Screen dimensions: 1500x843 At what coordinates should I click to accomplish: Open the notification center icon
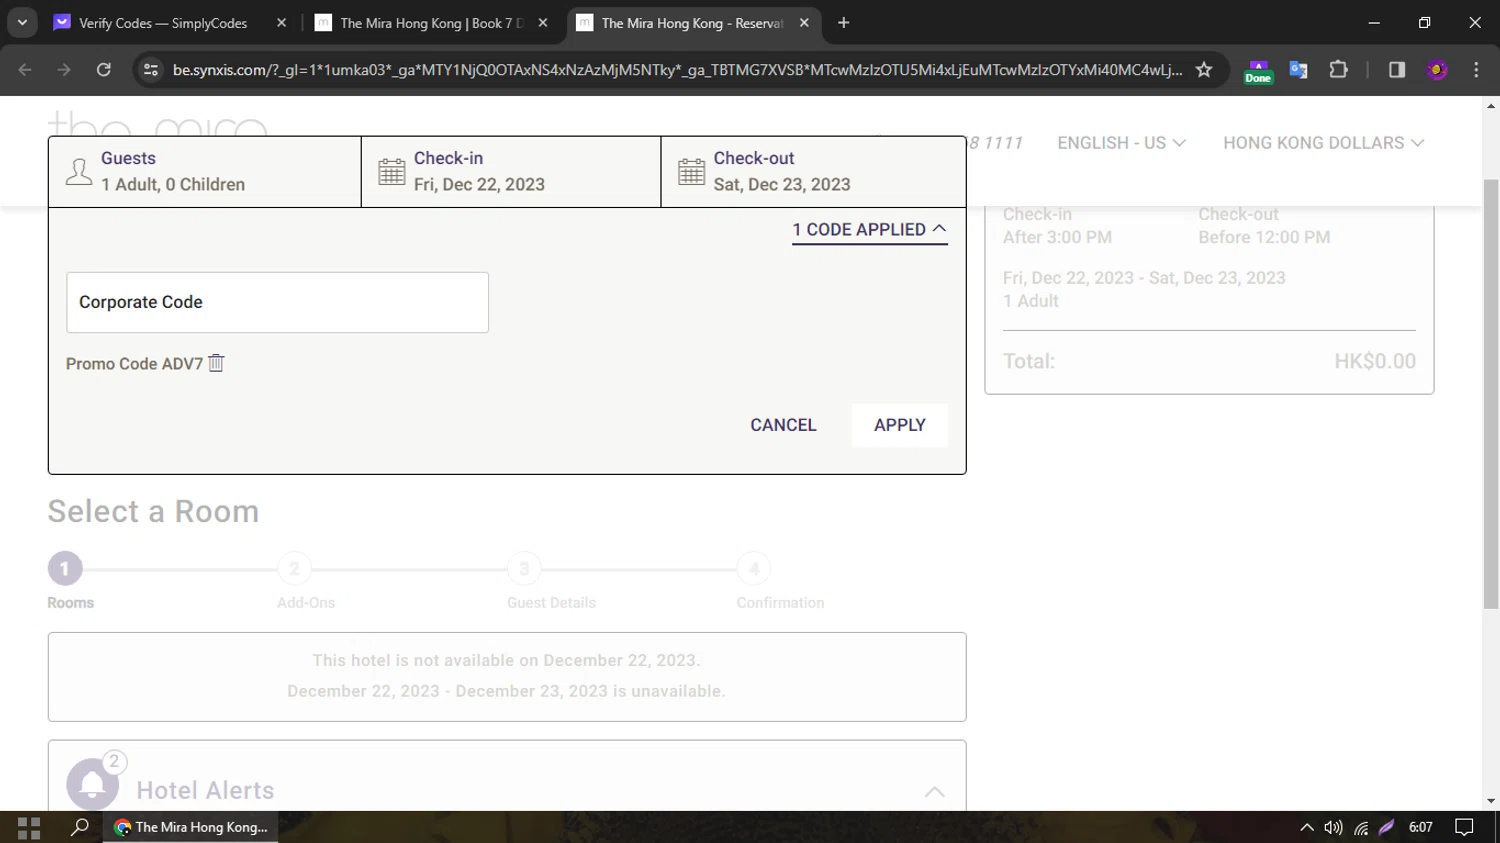pos(1464,827)
